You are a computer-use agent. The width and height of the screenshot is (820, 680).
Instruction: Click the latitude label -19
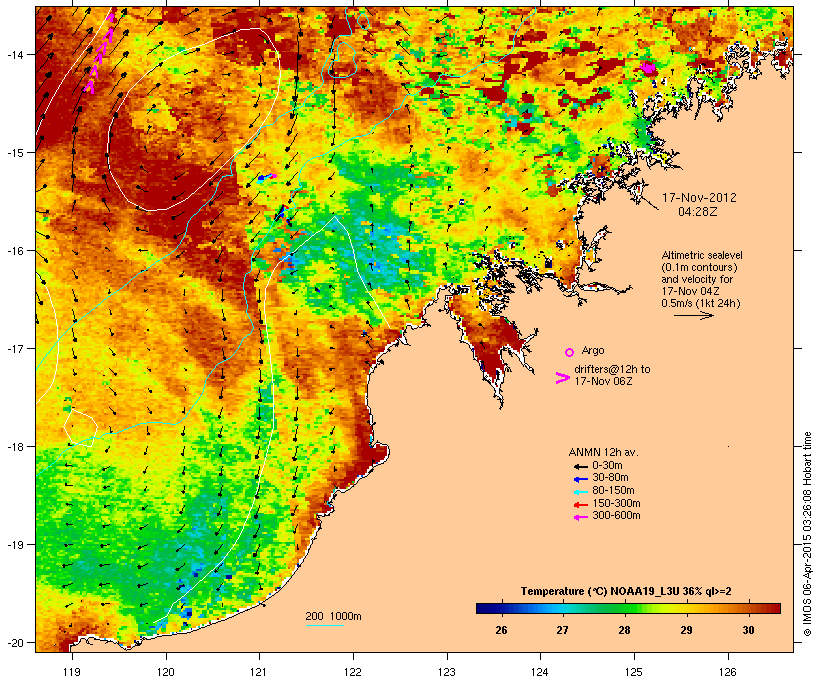14,545
